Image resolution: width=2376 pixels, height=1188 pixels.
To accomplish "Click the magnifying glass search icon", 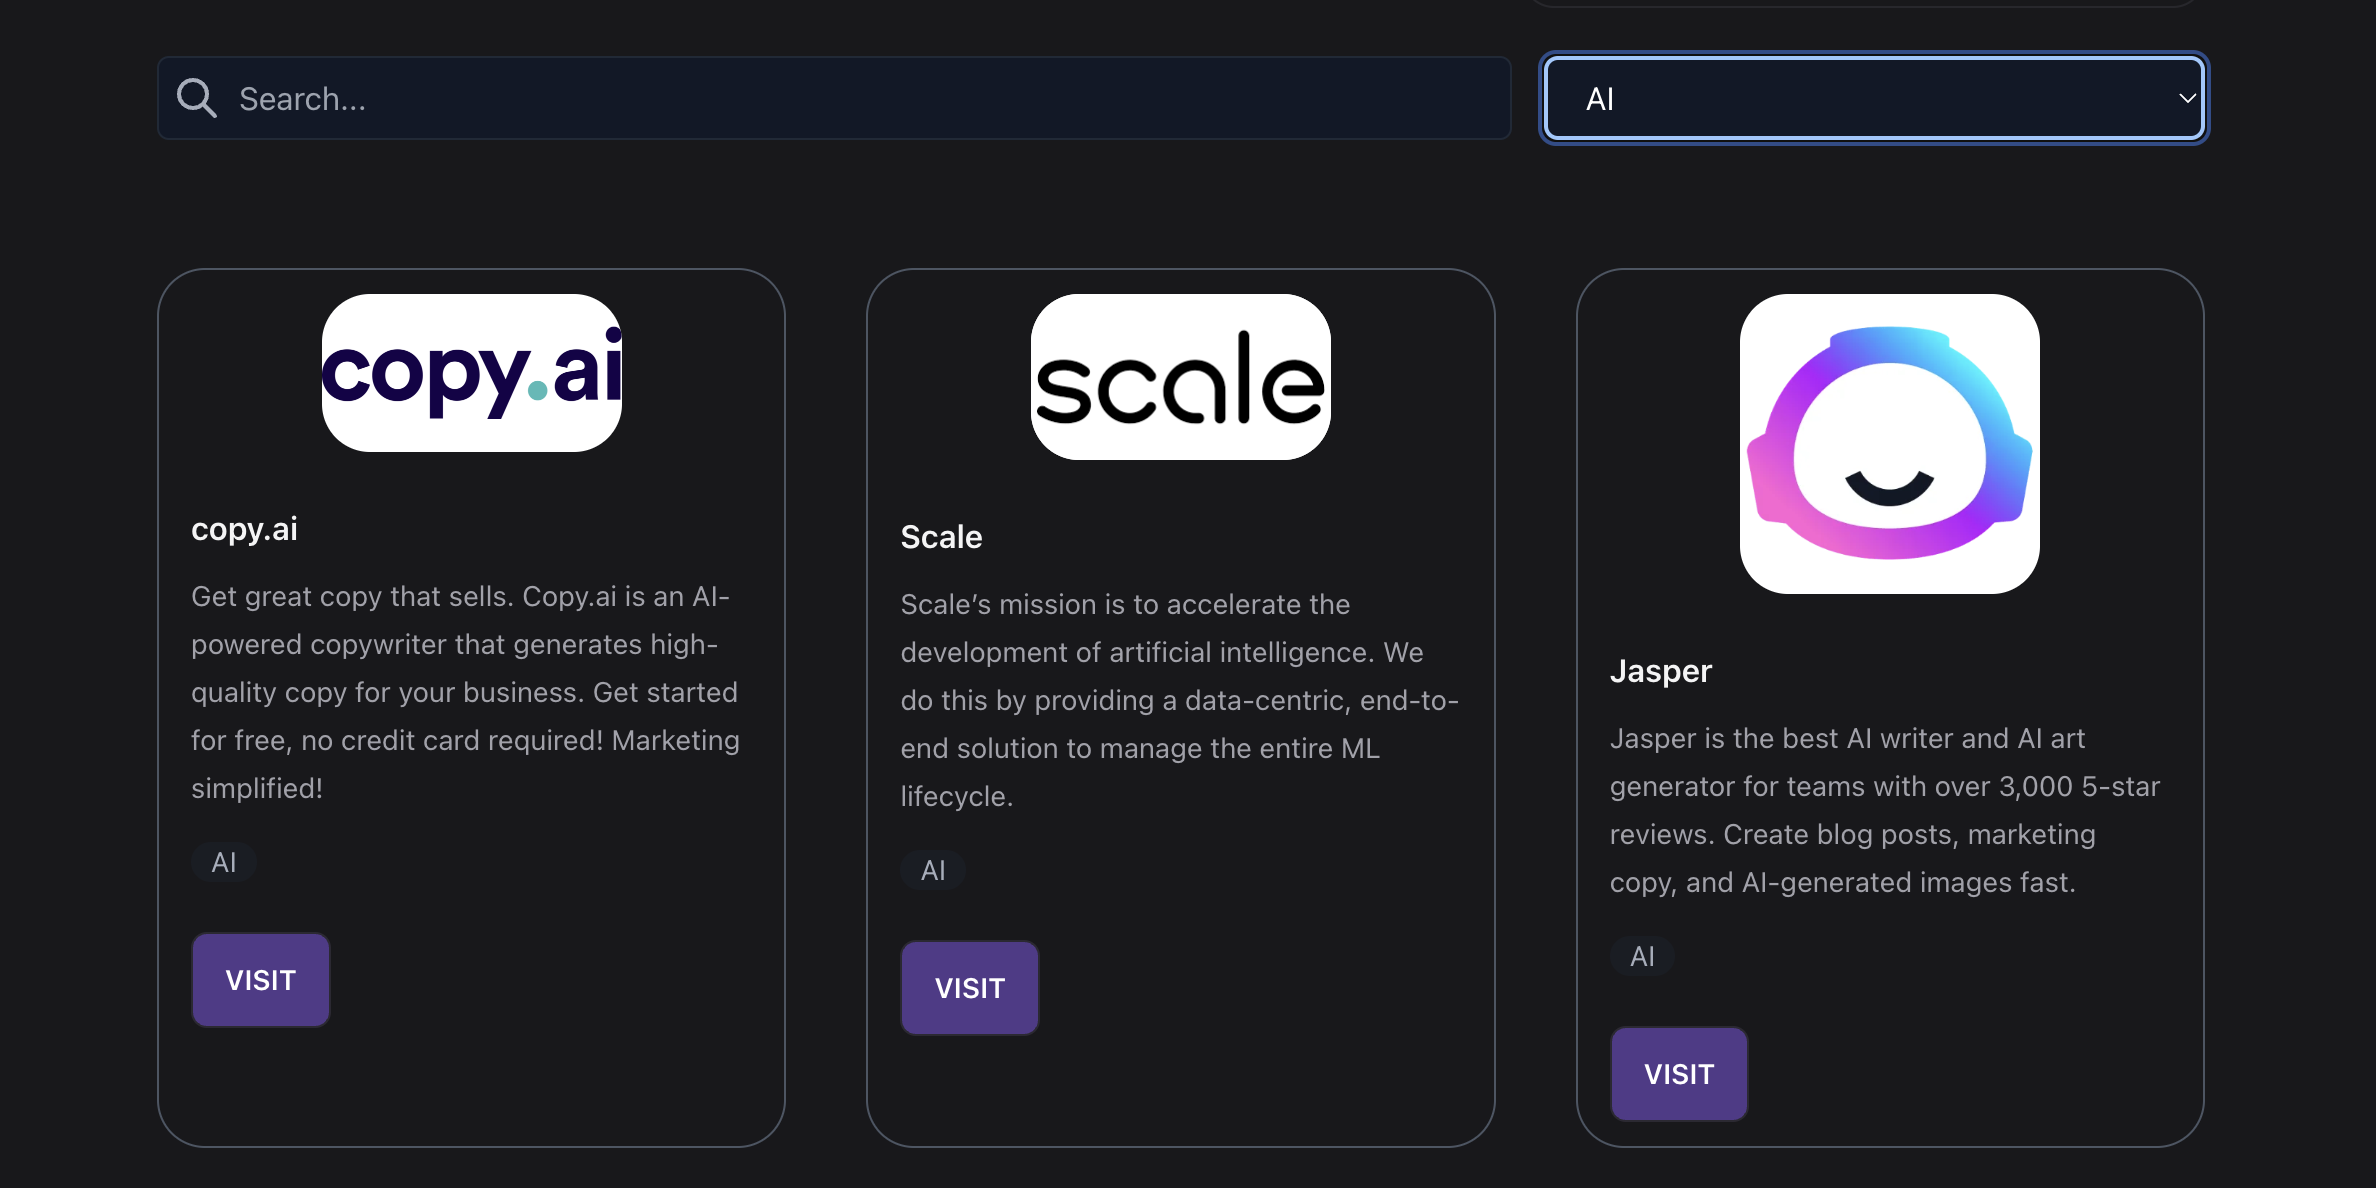I will 196,98.
